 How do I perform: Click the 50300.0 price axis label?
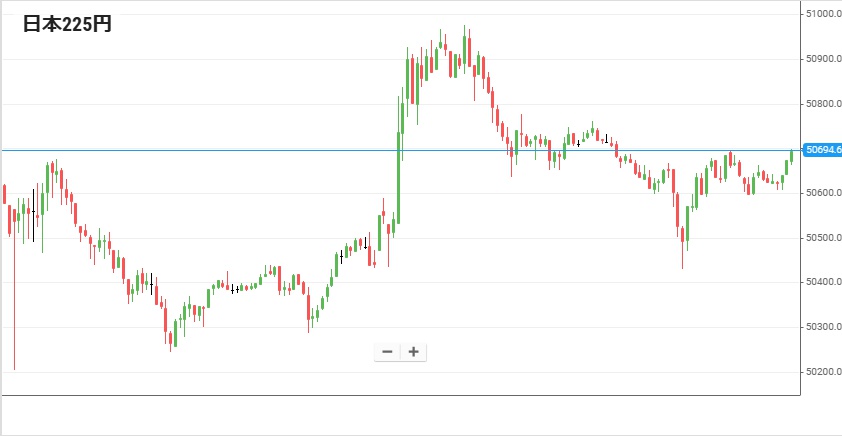822,327
